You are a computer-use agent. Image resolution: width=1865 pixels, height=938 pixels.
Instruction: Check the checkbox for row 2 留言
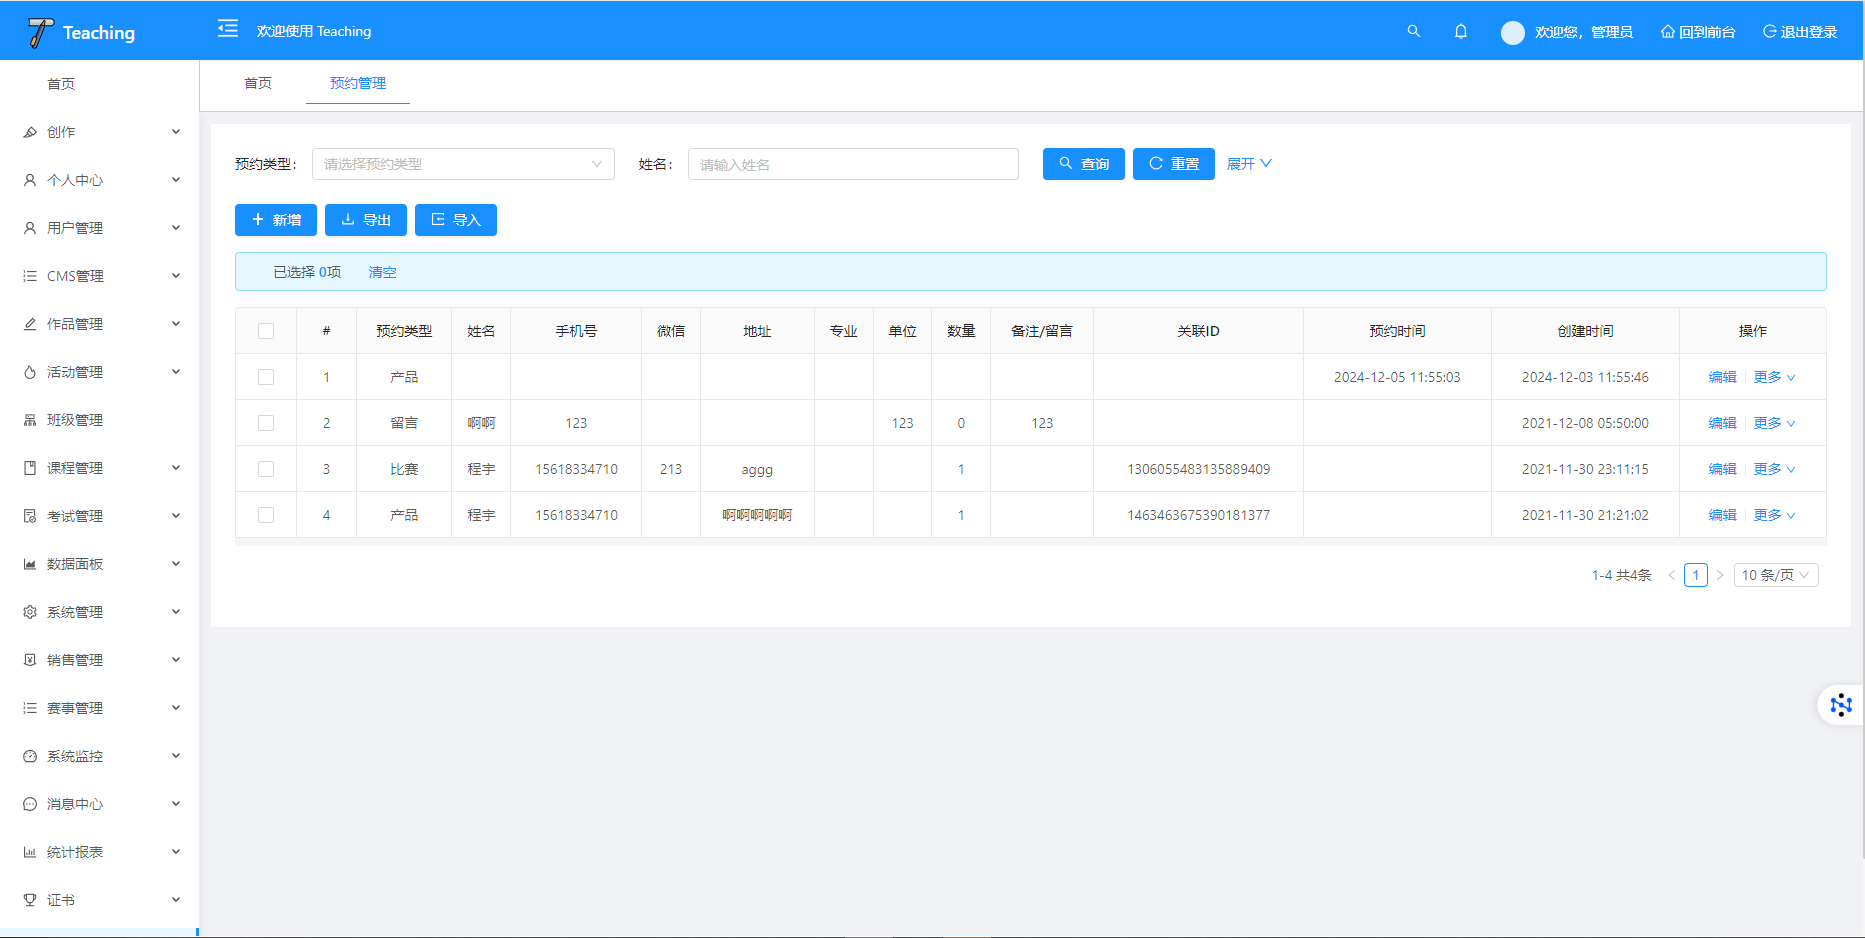[x=266, y=423]
